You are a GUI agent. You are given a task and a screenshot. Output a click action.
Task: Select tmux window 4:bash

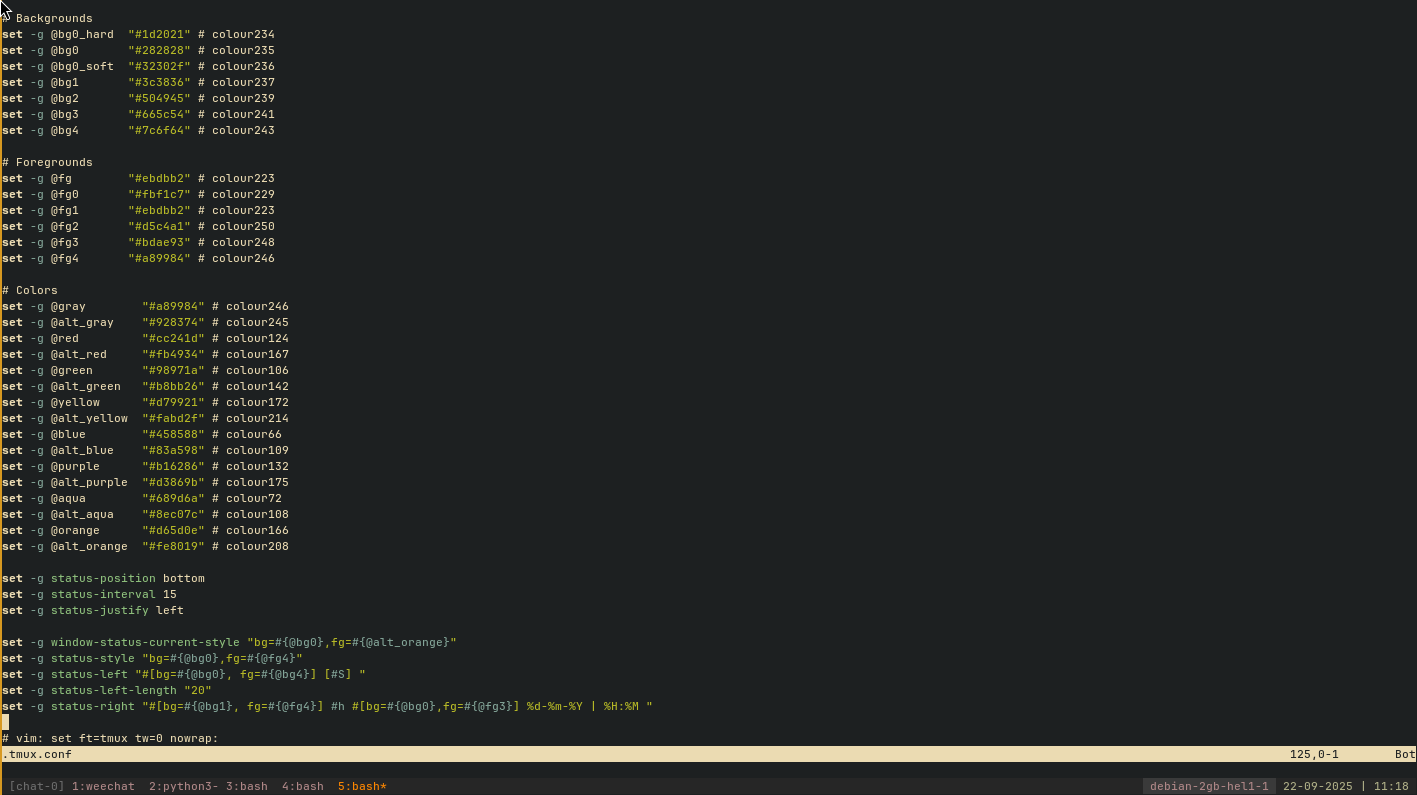(x=302, y=787)
